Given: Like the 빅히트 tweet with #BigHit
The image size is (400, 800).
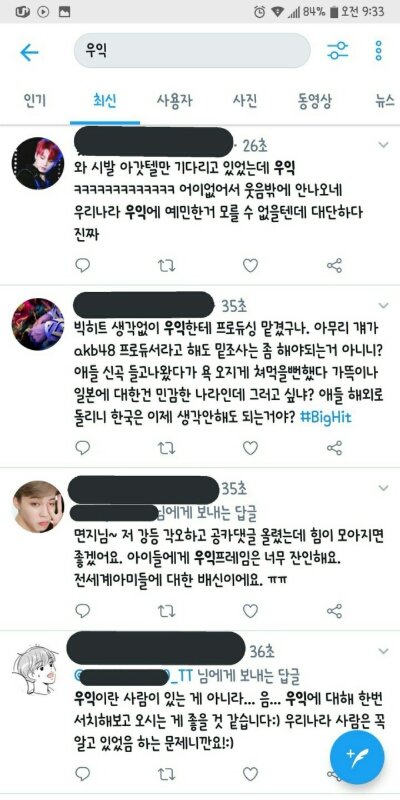Looking at the screenshot, I should [x=250, y=448].
